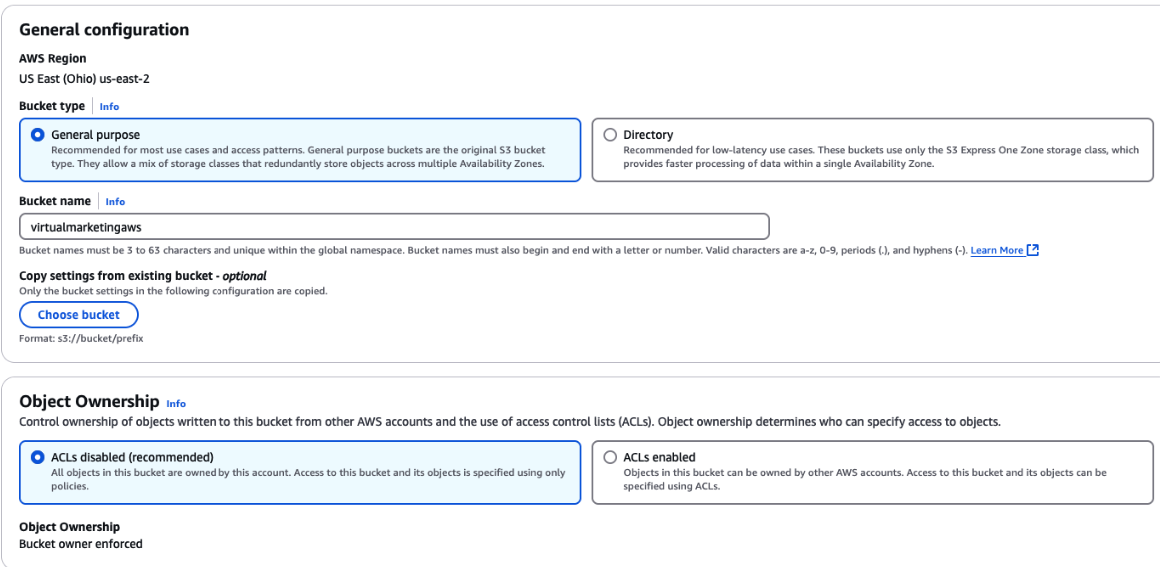Focus the Bucket name input field
1160x567 pixels.
tap(394, 227)
